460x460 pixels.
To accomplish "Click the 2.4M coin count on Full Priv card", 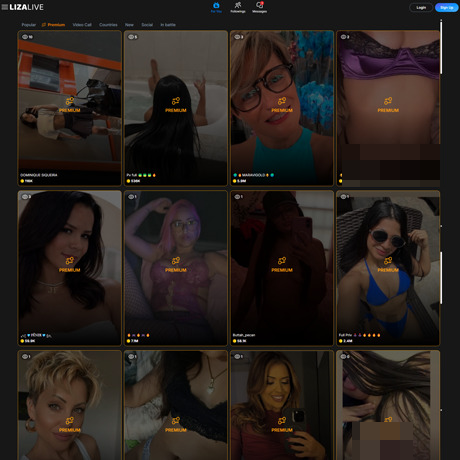I will click(346, 341).
